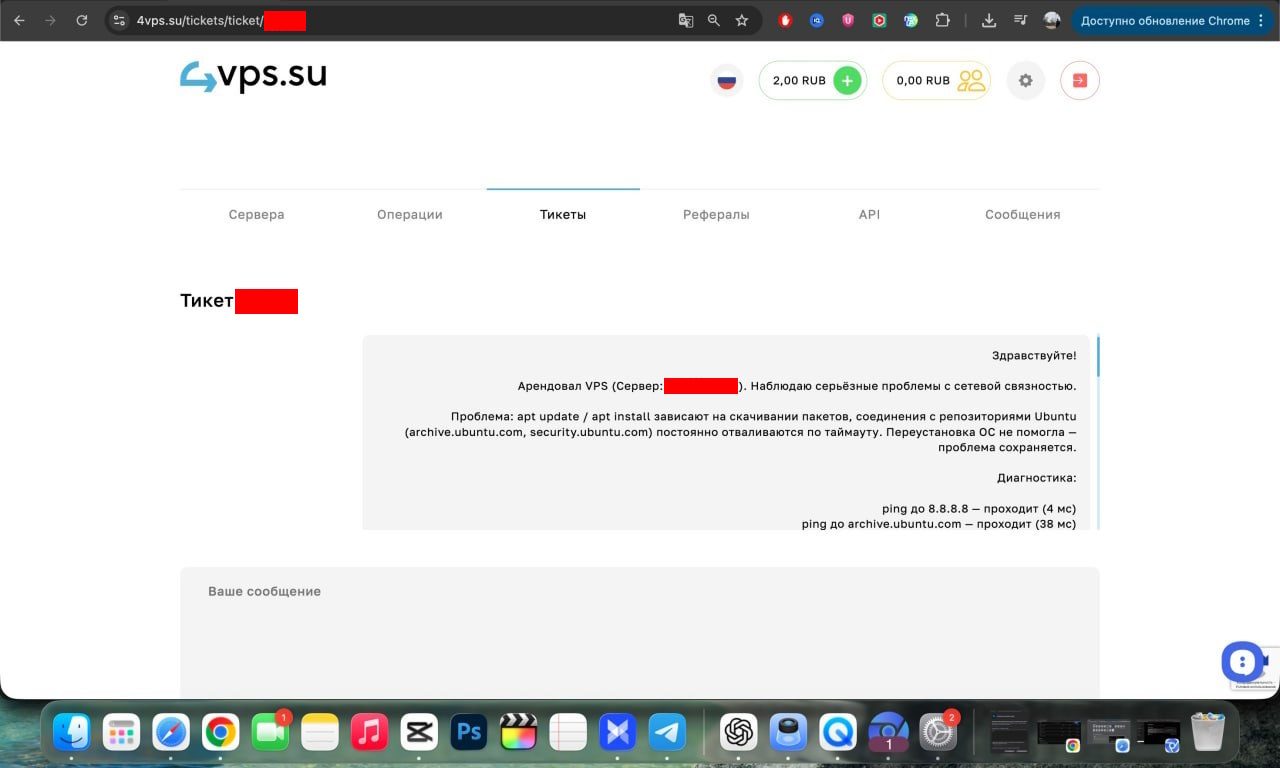Click Доступно обновление Chrome button

coord(1164,20)
